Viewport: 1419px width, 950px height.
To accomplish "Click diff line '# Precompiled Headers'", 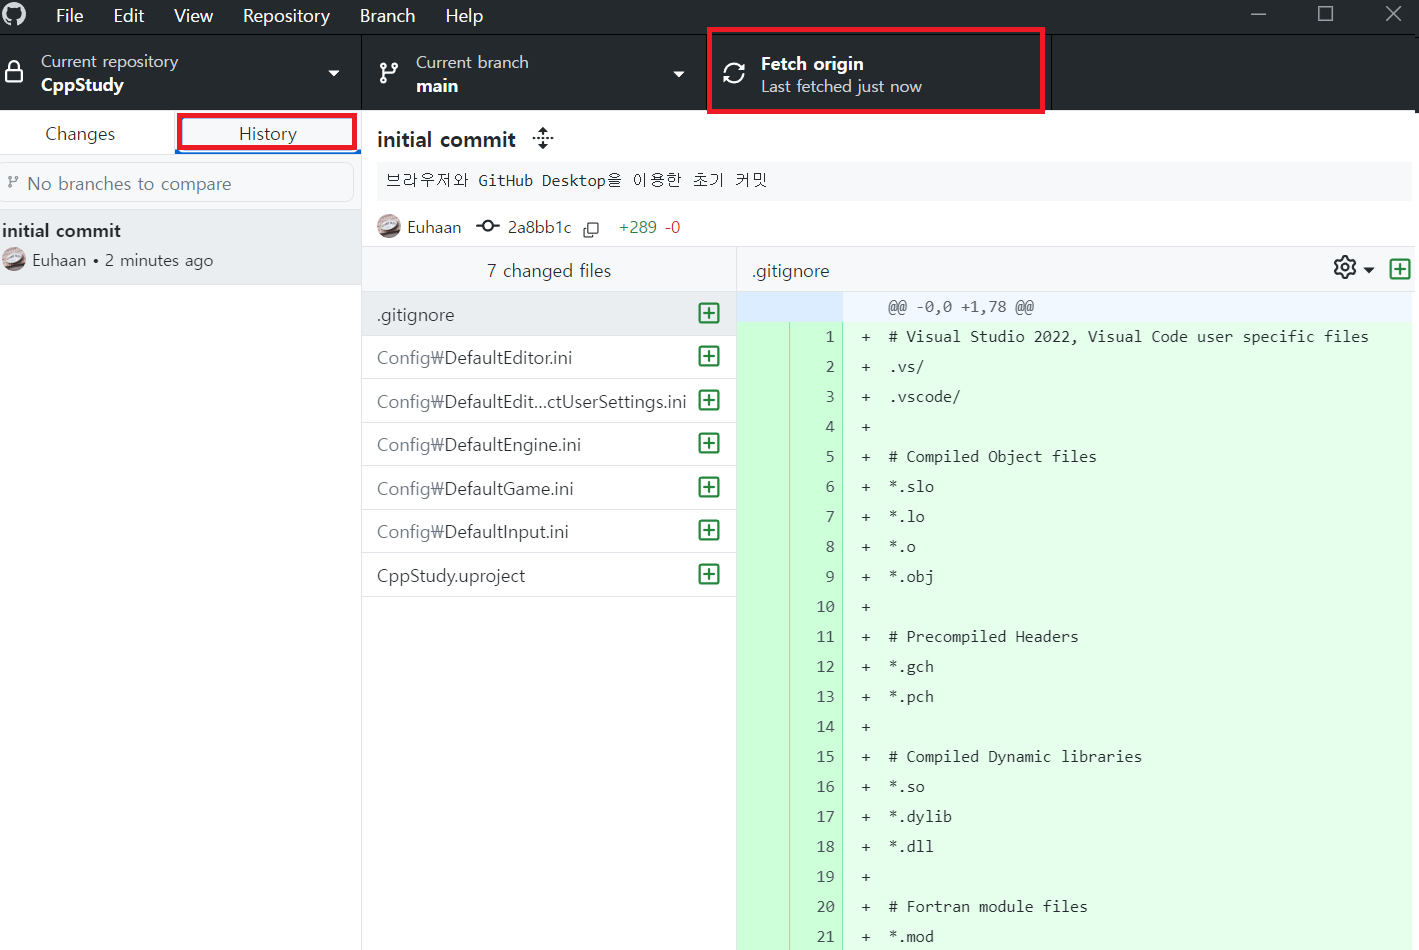I will tap(983, 637).
